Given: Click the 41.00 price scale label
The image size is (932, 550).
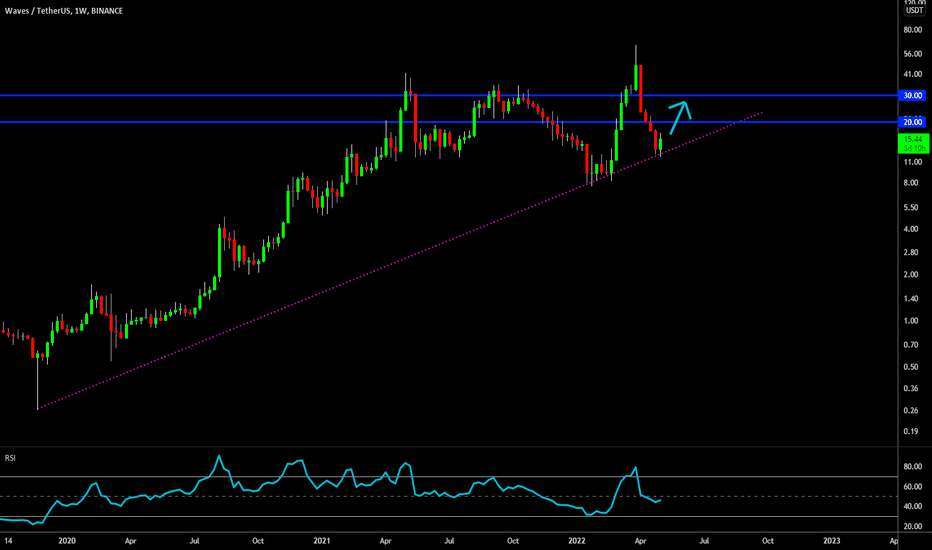Looking at the screenshot, I should 912,74.
